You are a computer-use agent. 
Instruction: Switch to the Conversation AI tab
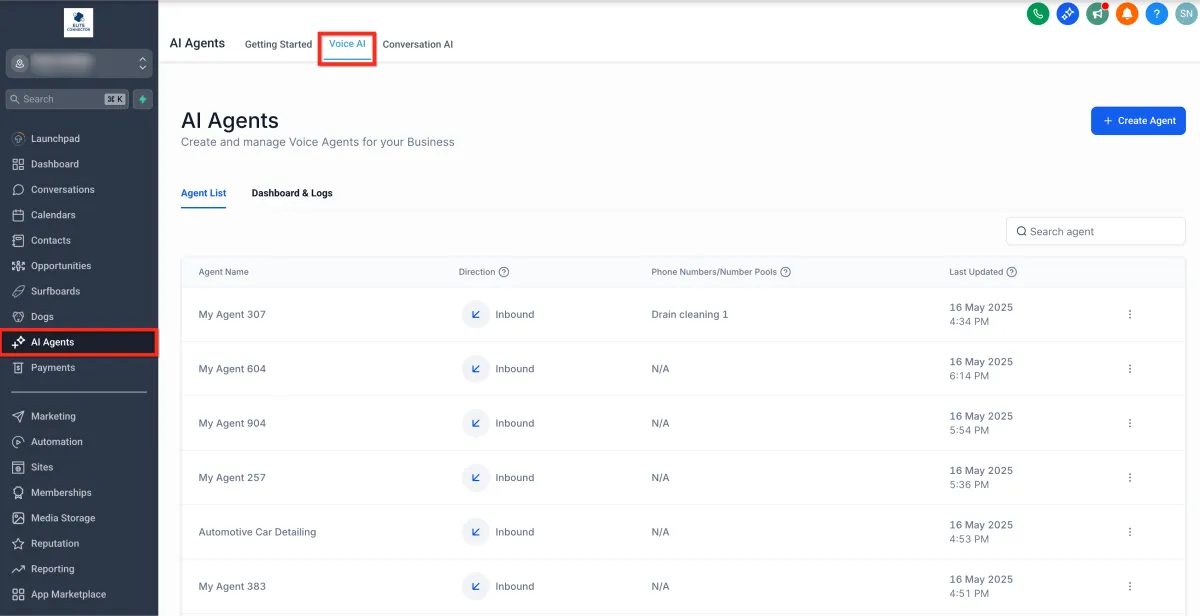point(418,45)
